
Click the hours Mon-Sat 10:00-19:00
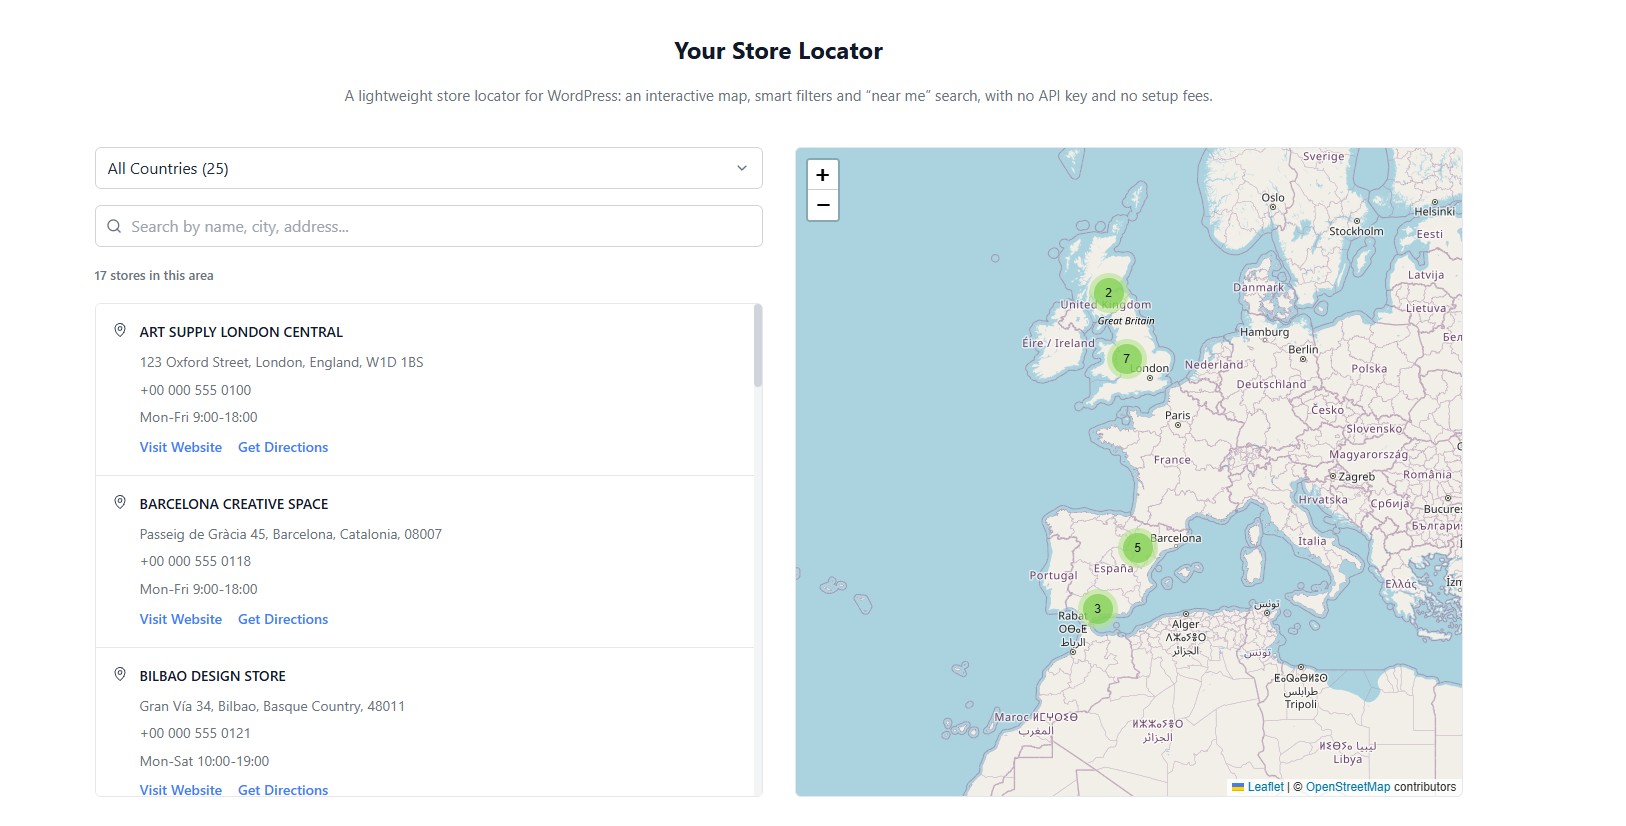(205, 761)
